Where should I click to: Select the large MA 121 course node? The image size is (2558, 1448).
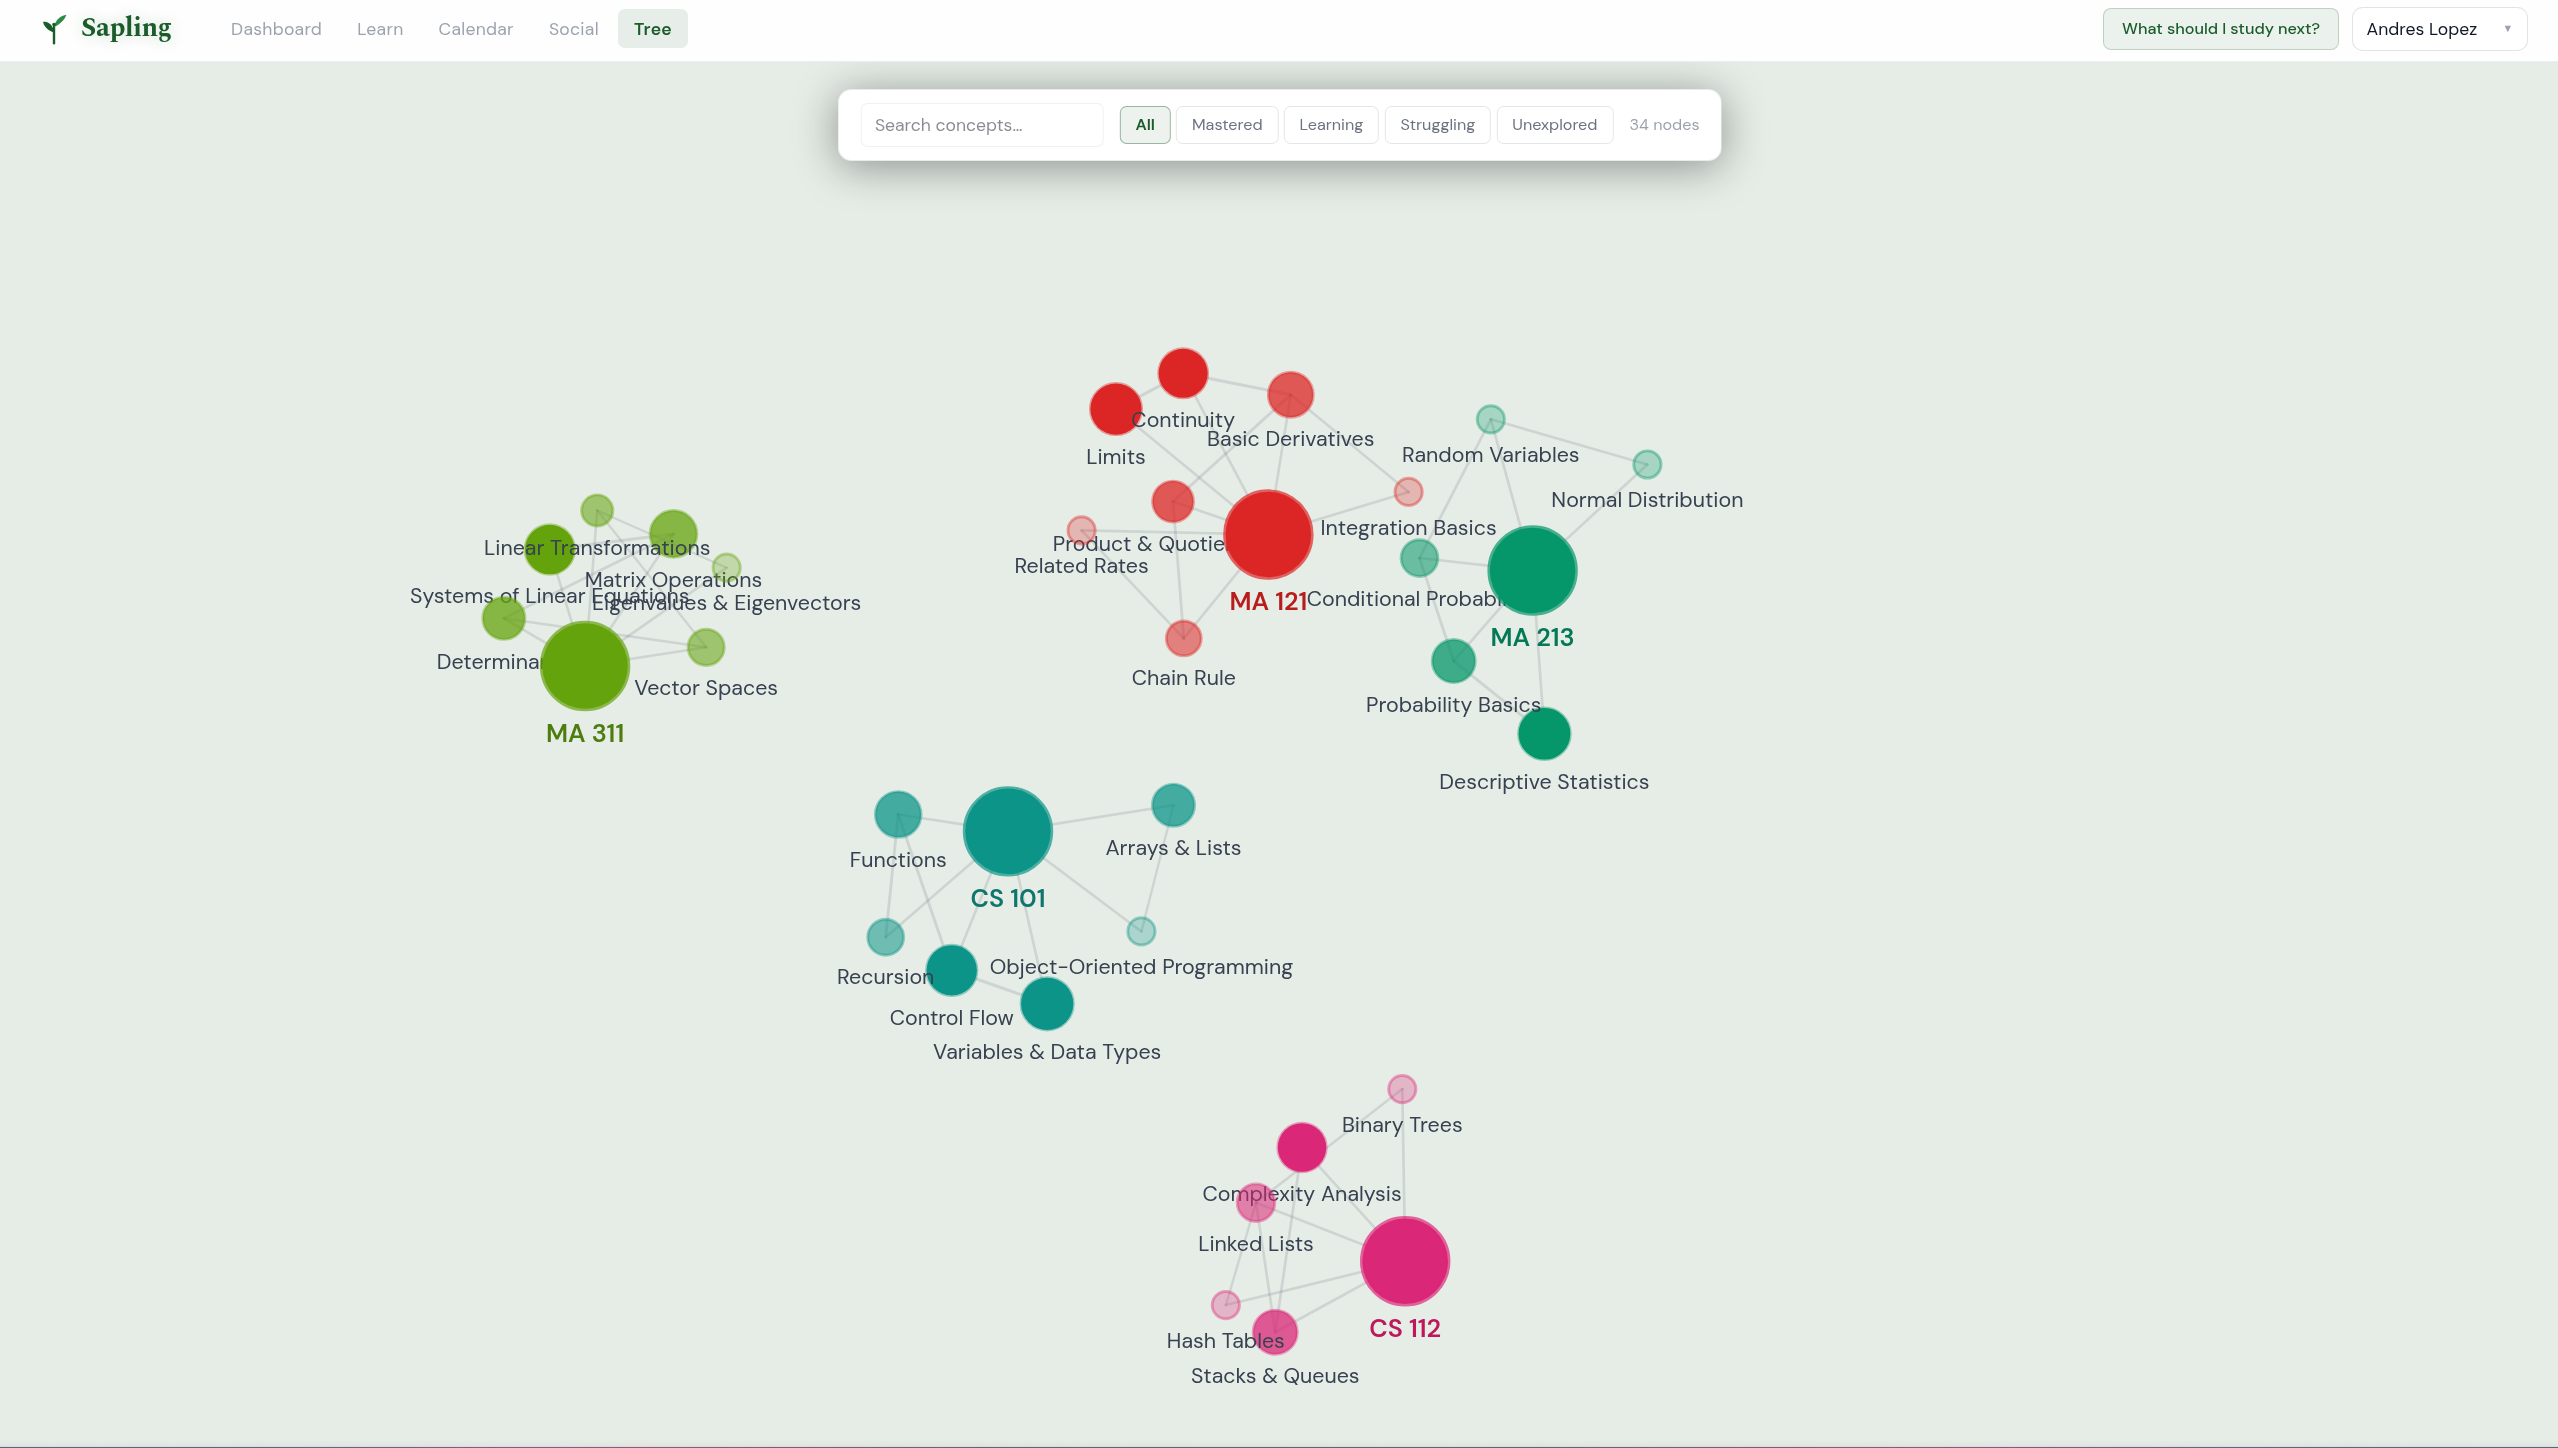pos(1268,535)
